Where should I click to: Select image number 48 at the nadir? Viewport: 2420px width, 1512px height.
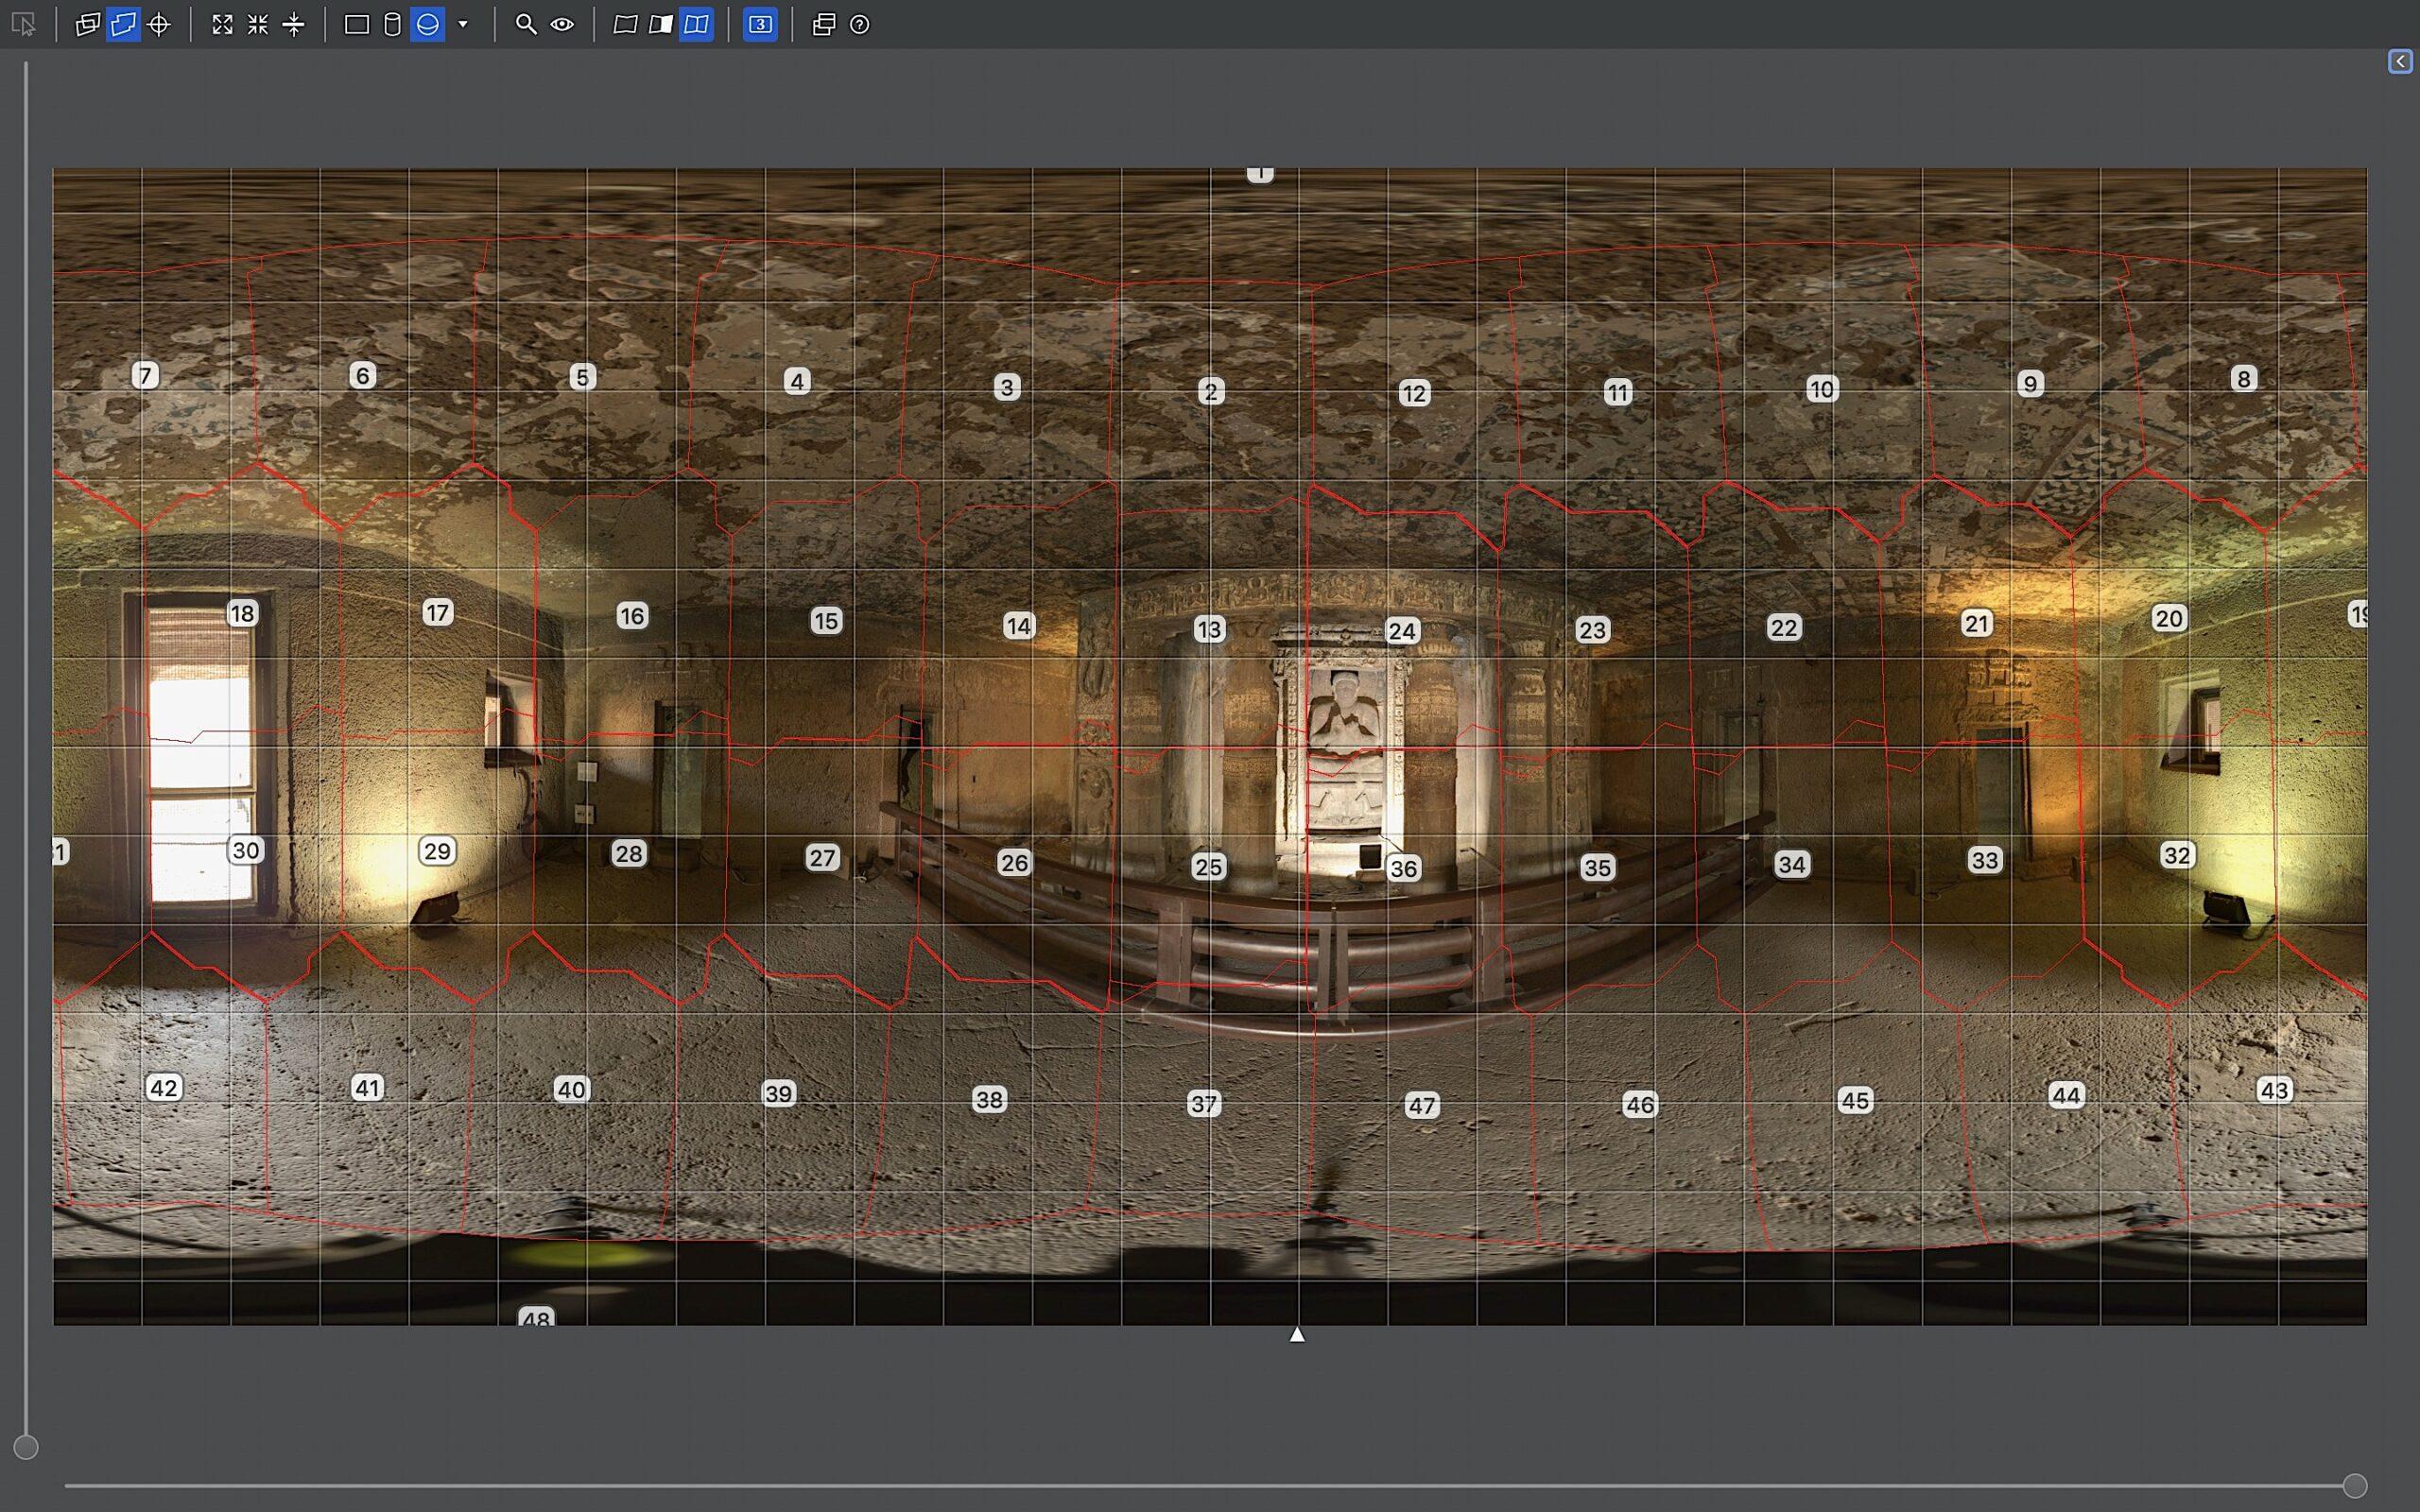(x=537, y=1318)
